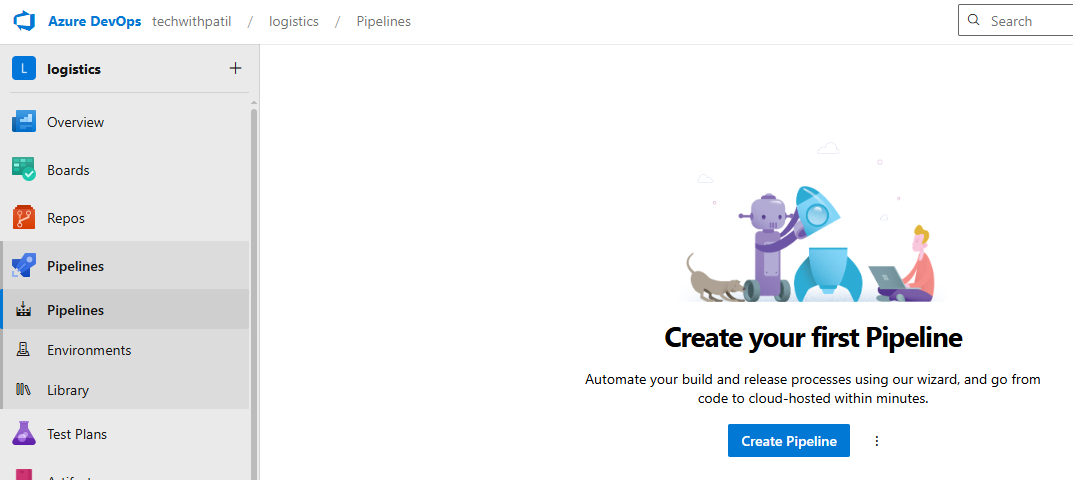
Task: Open more options beside Create Pipeline
Action: coord(877,441)
